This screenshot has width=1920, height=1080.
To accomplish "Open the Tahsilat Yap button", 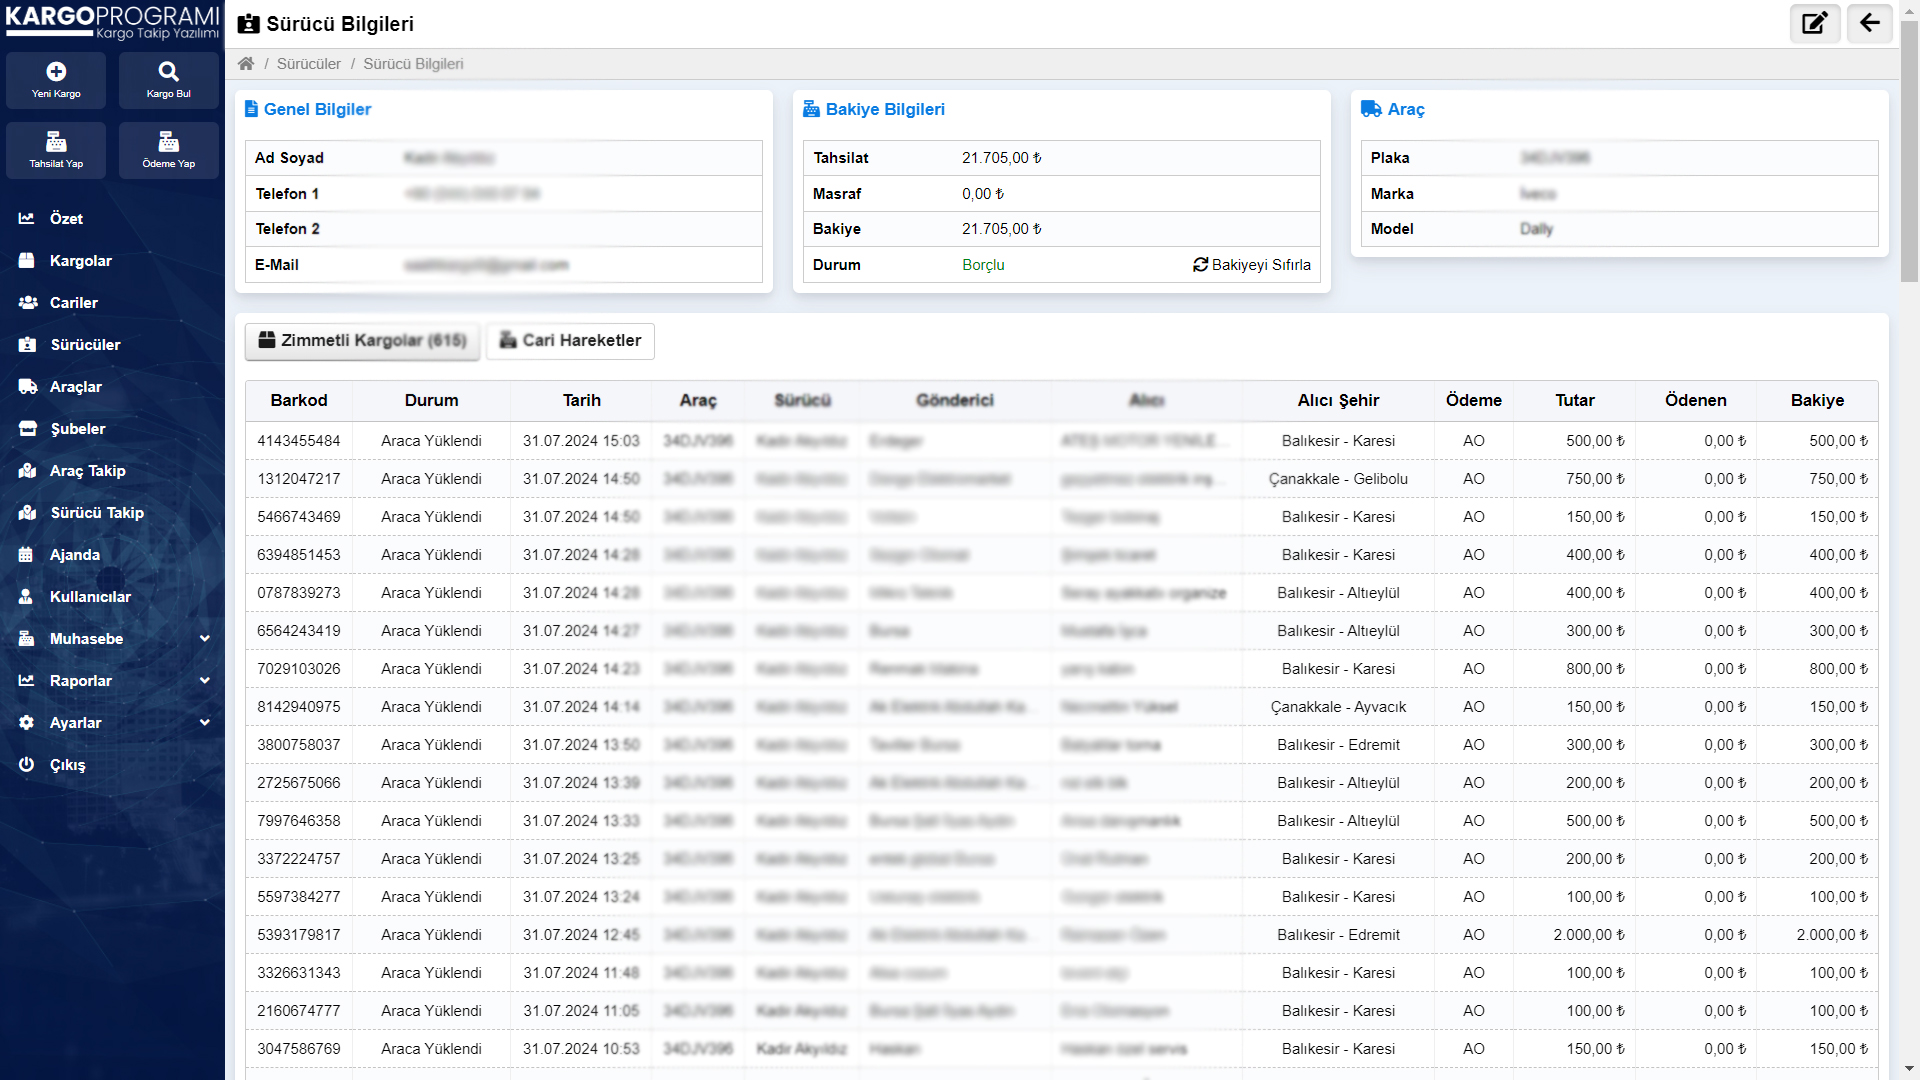I will coord(56,150).
